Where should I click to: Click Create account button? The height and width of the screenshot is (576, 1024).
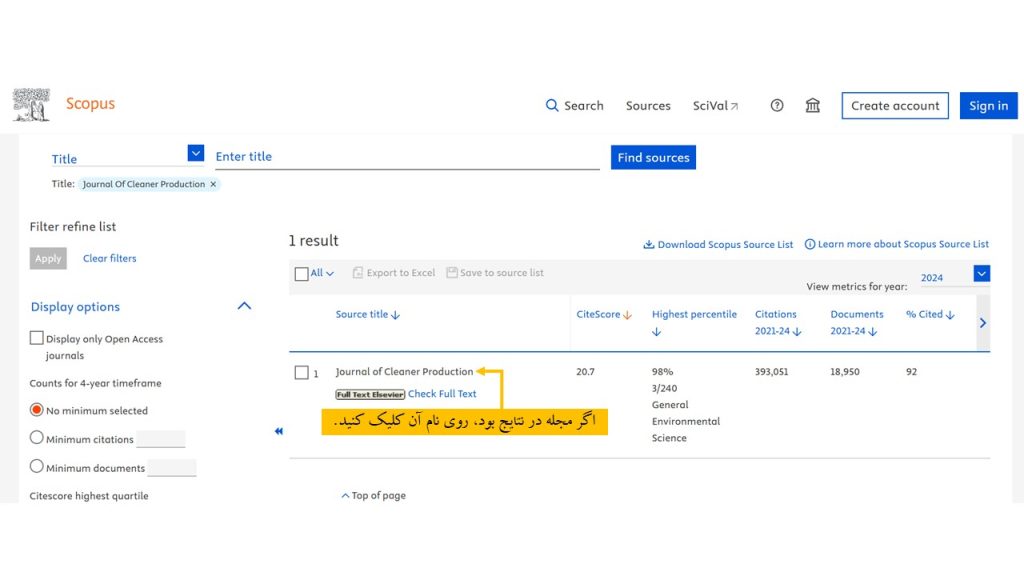tap(895, 106)
